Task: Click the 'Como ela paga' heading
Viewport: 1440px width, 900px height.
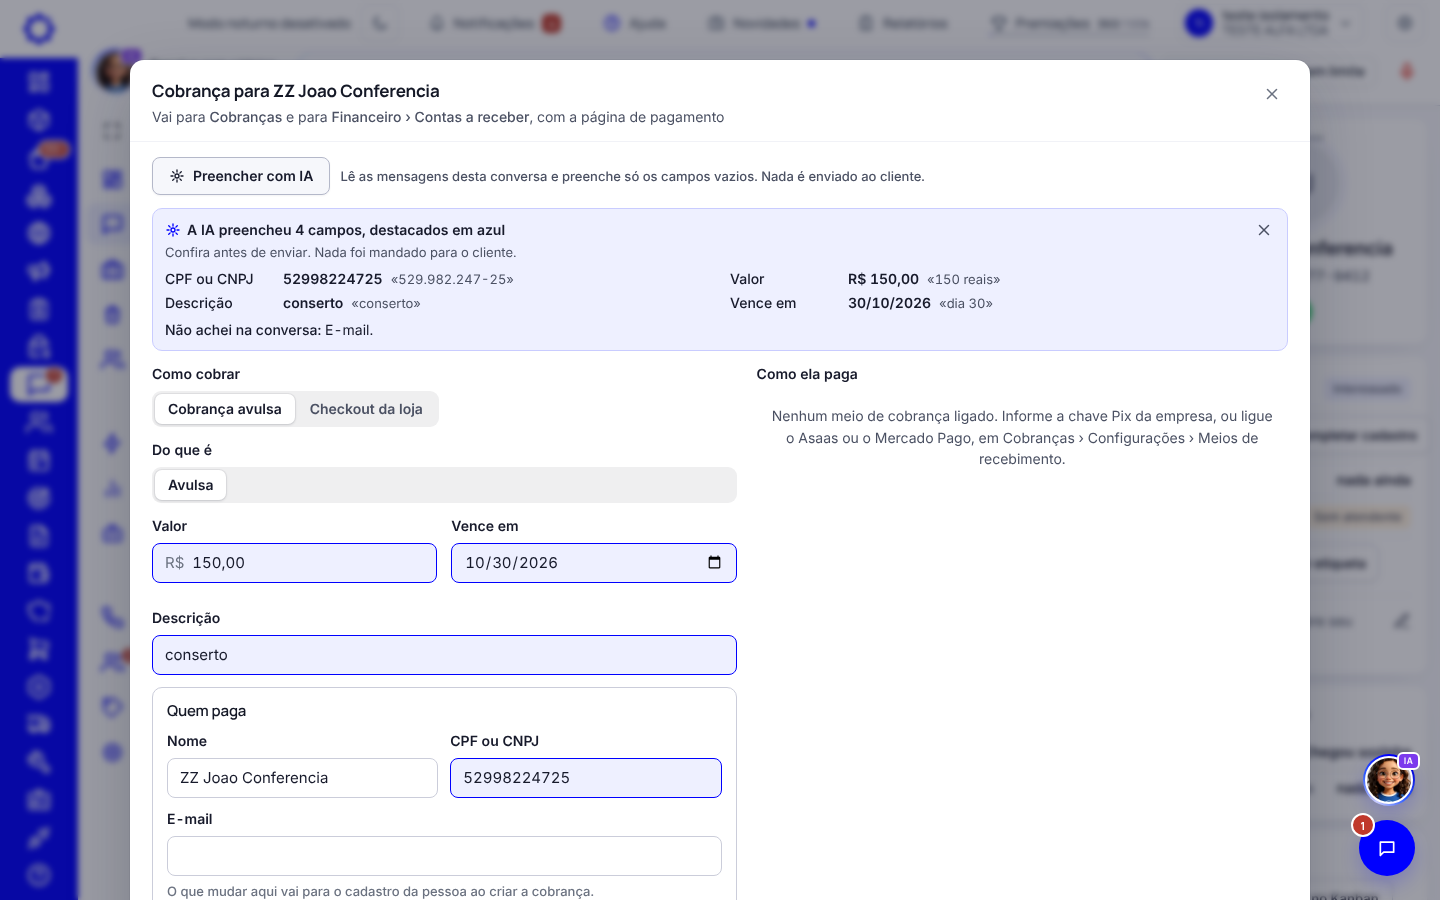Action: coord(807,374)
